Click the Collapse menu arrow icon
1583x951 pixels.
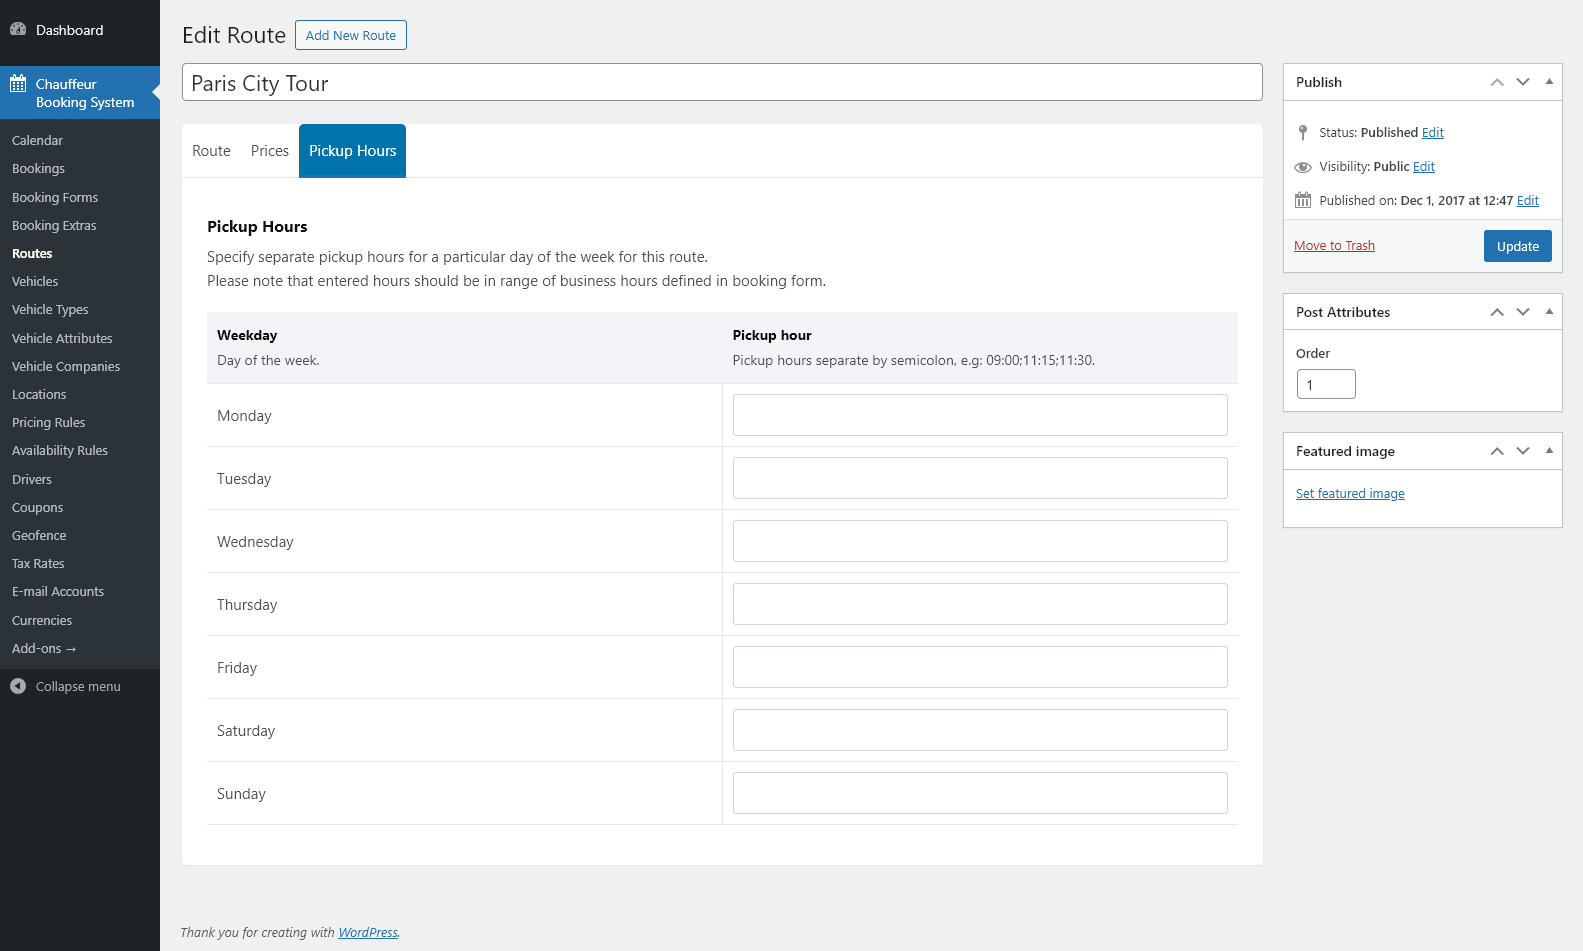click(x=18, y=686)
